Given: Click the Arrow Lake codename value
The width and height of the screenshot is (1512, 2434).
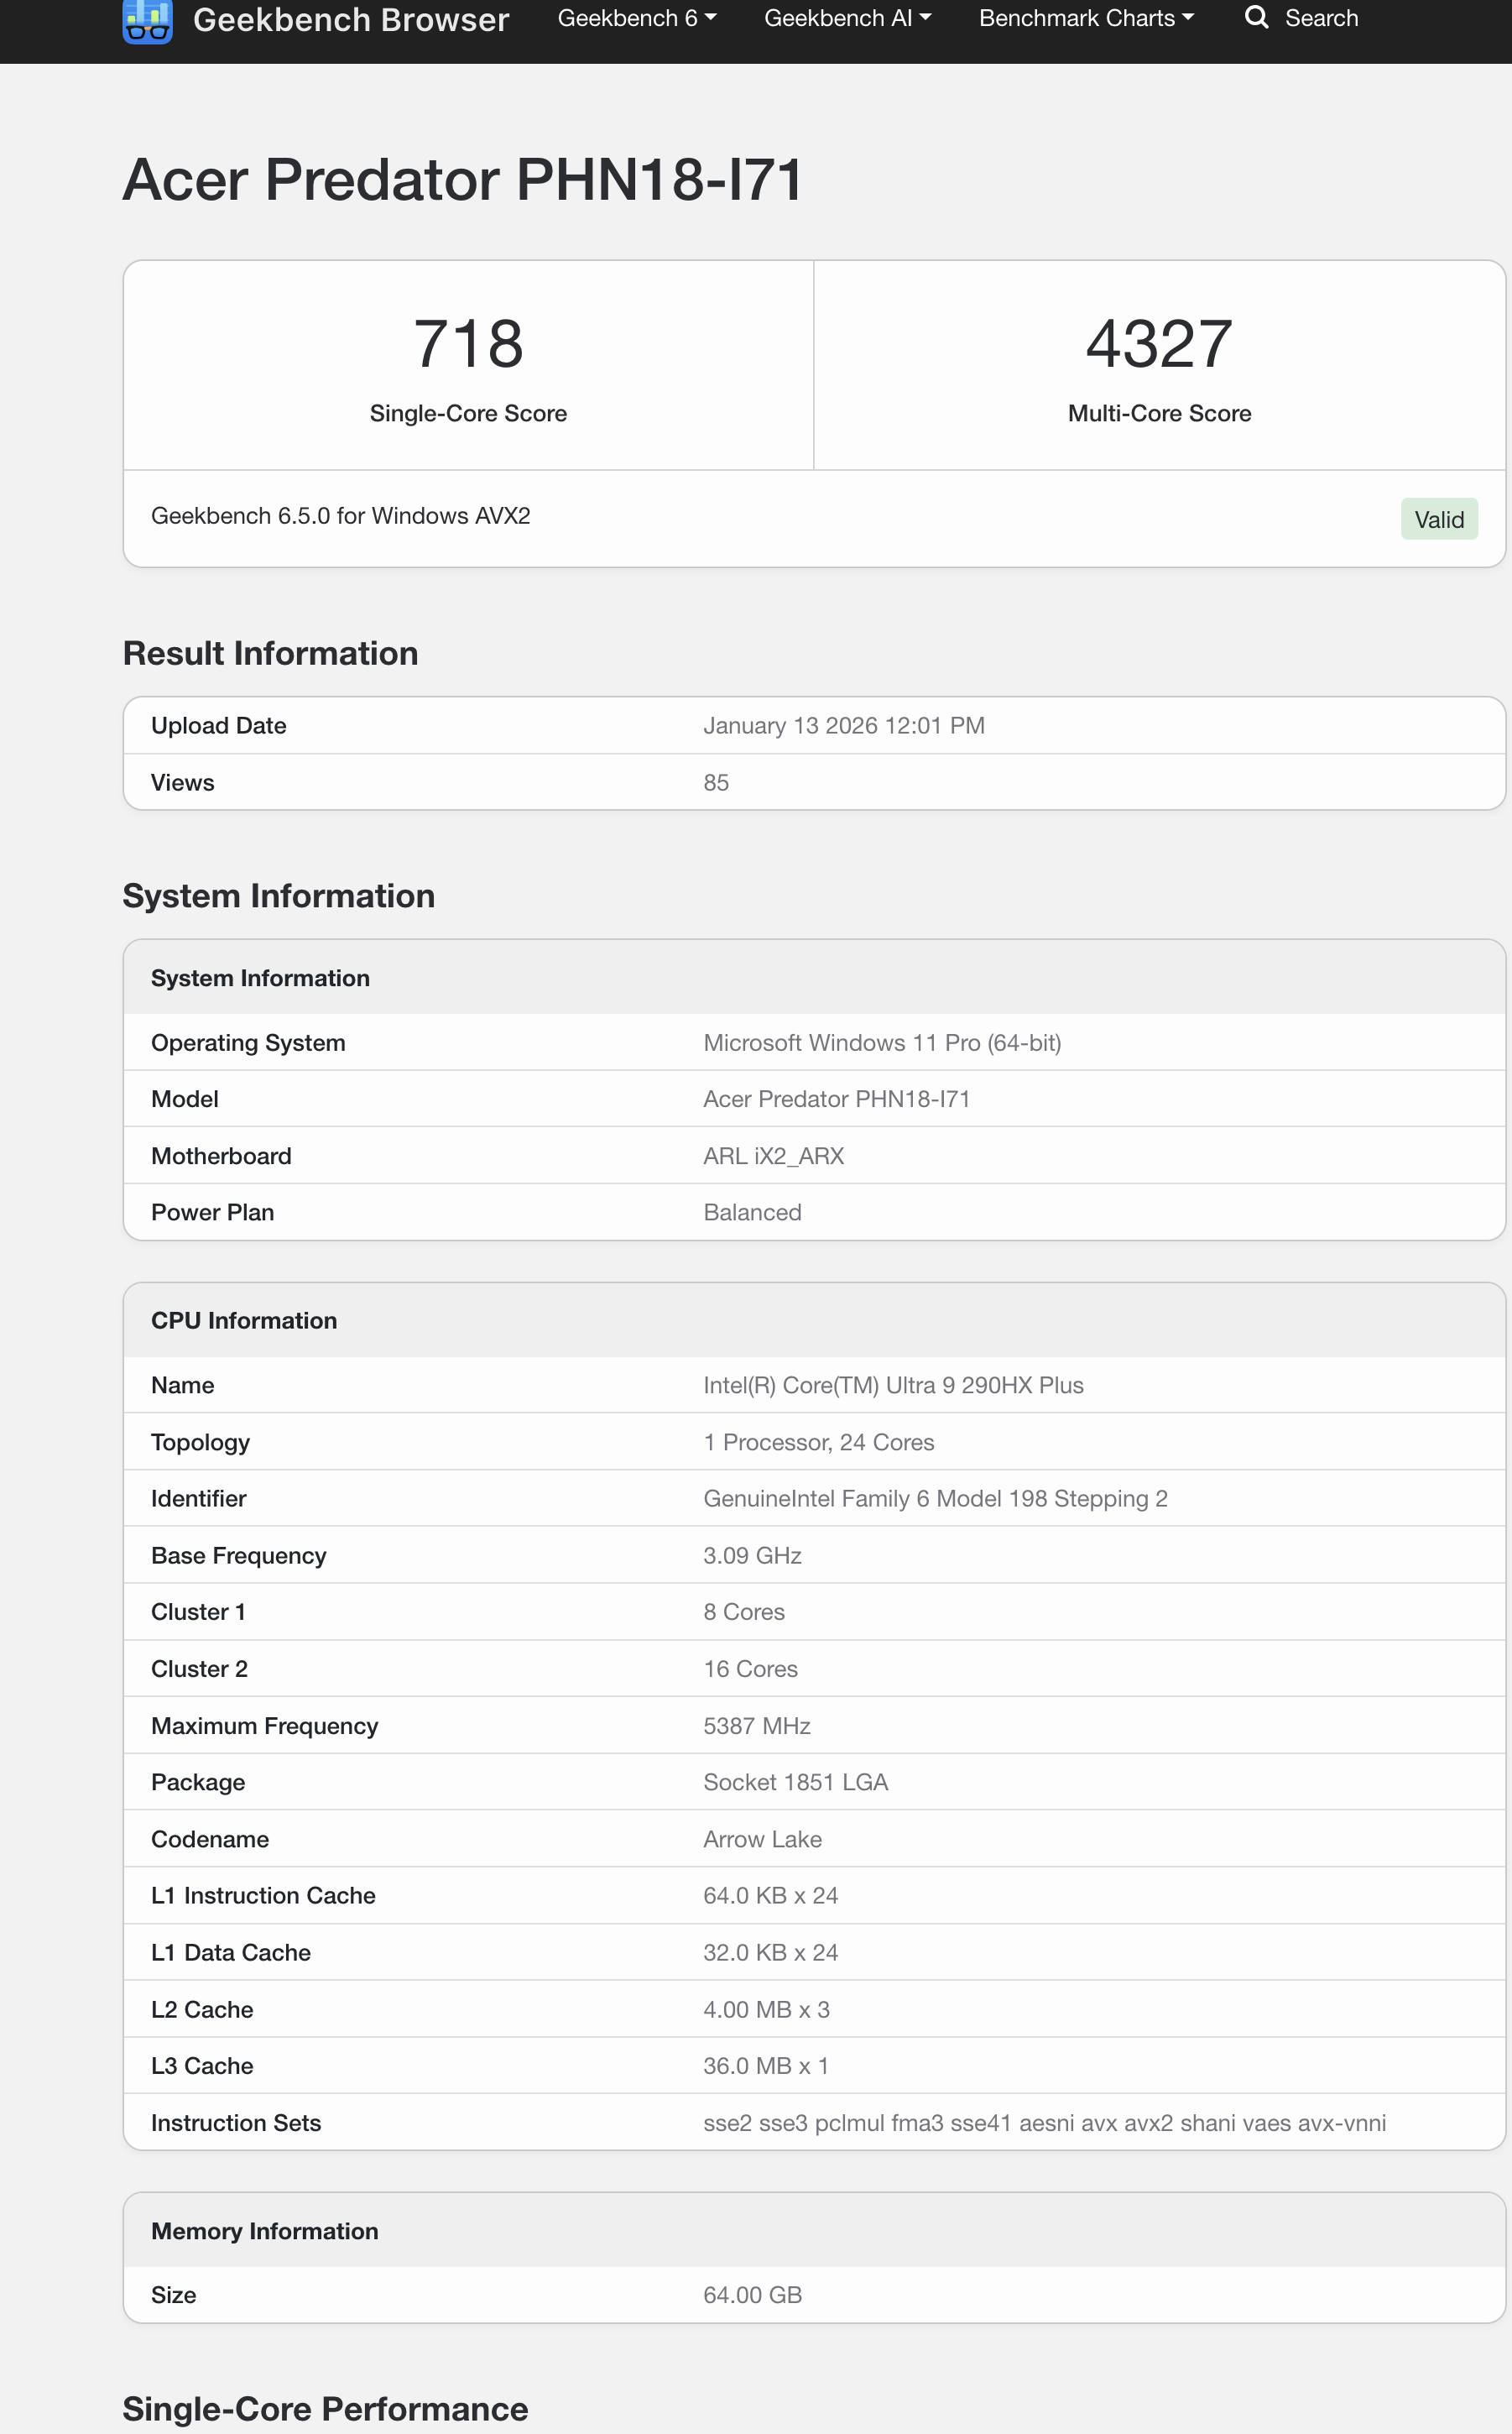Looking at the screenshot, I should [761, 1838].
